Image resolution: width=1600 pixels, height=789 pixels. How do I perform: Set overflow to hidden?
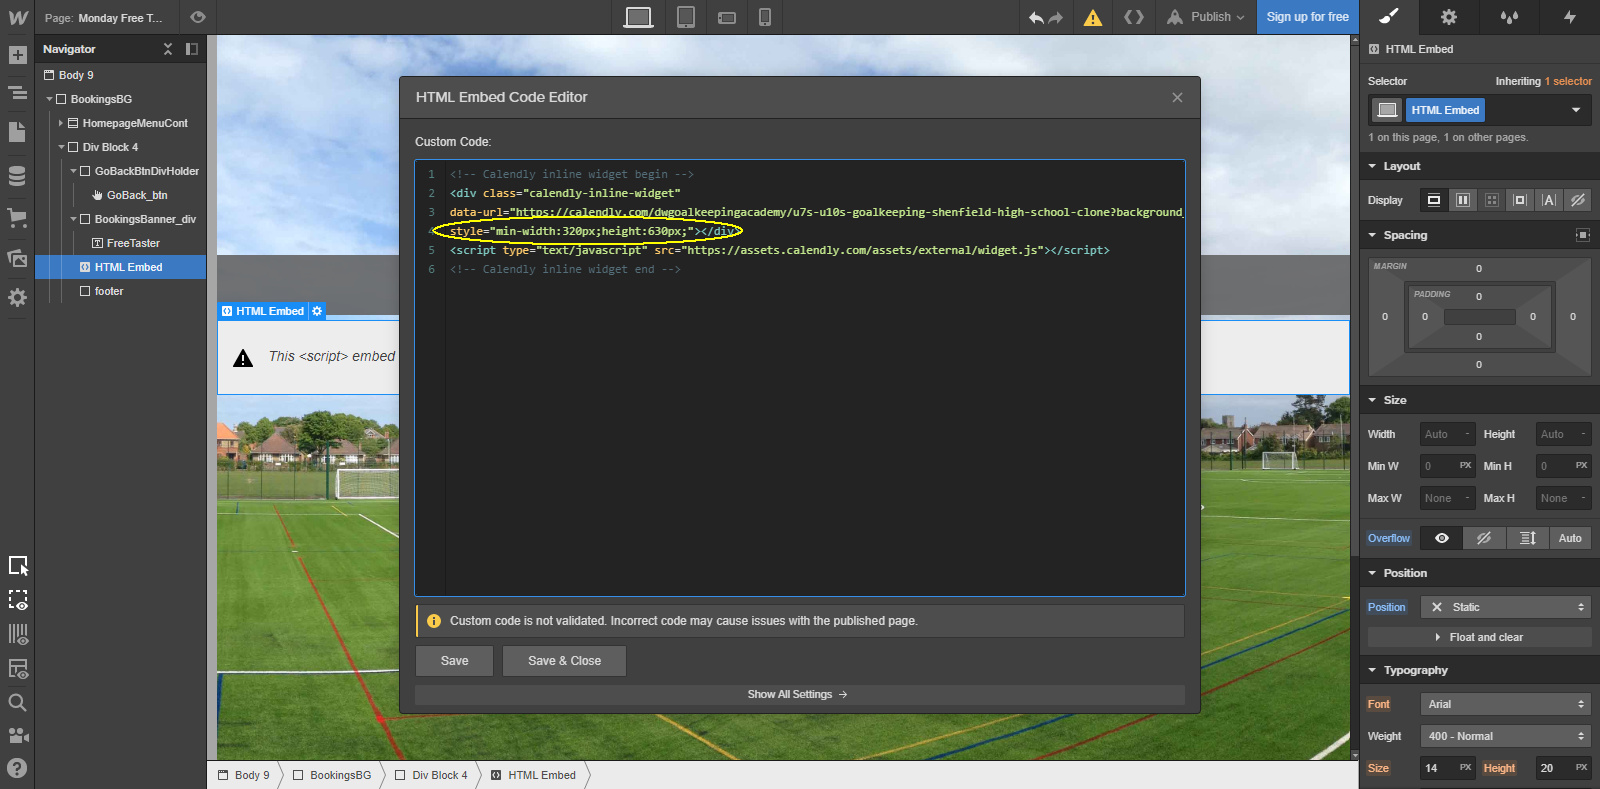click(x=1484, y=538)
